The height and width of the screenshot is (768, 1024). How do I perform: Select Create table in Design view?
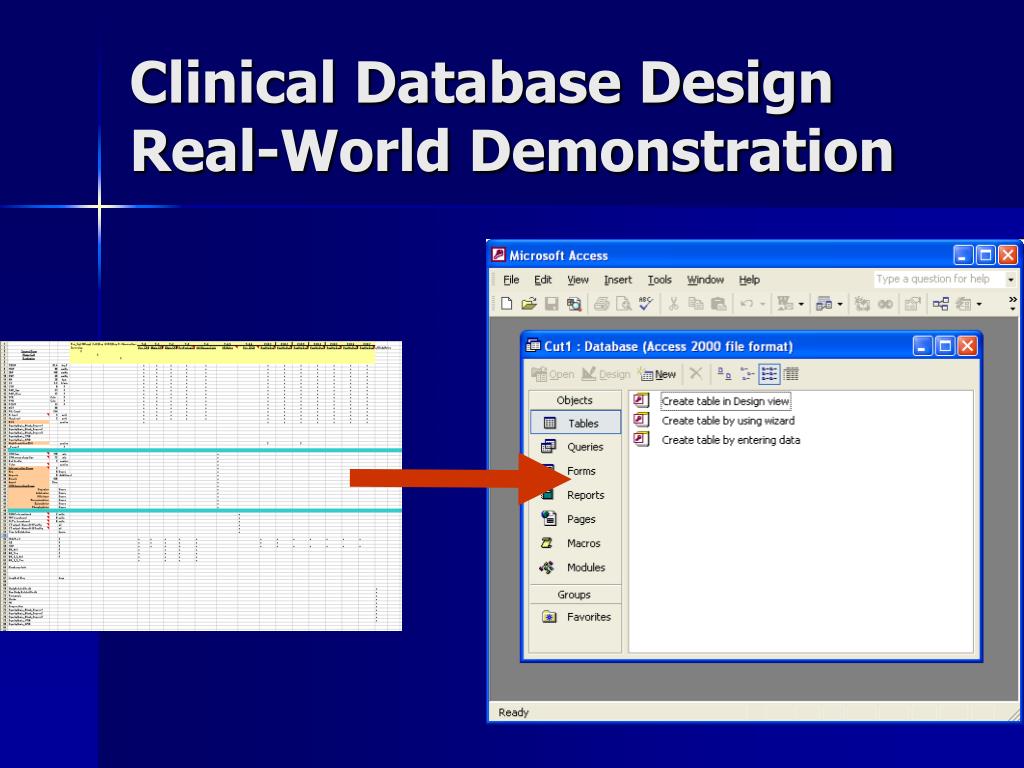(x=725, y=401)
